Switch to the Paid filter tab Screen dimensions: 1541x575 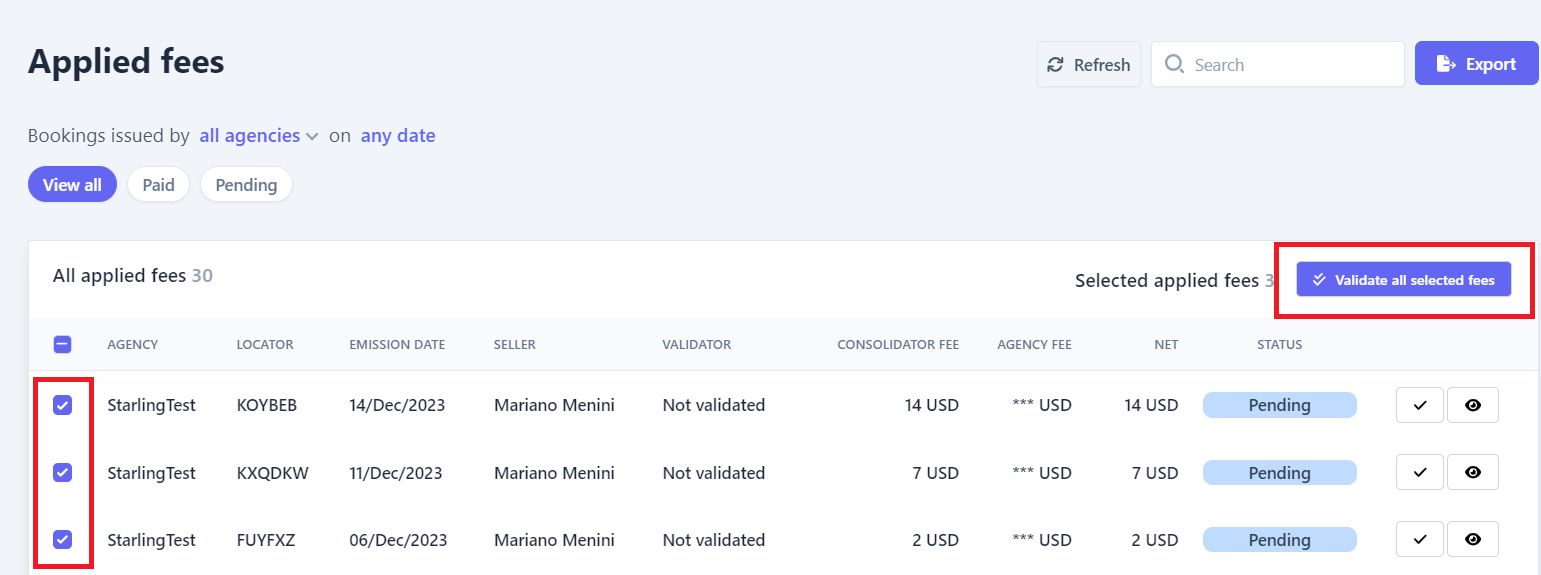tap(158, 185)
